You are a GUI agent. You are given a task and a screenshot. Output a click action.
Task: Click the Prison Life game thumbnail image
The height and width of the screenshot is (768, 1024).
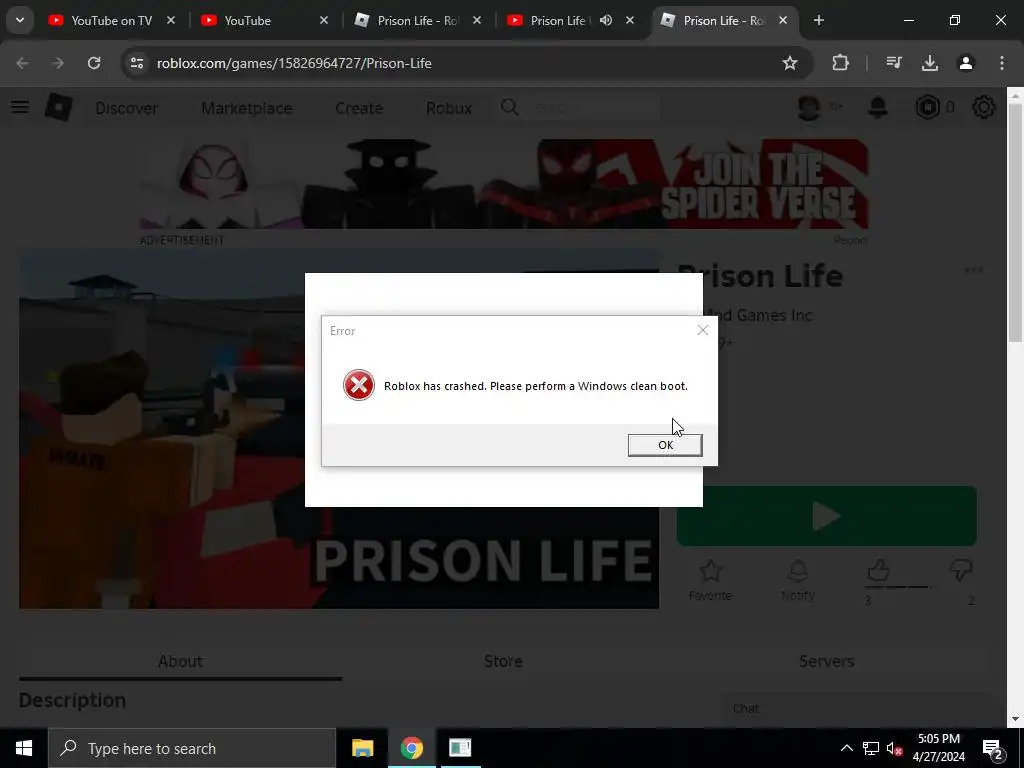pos(339,428)
